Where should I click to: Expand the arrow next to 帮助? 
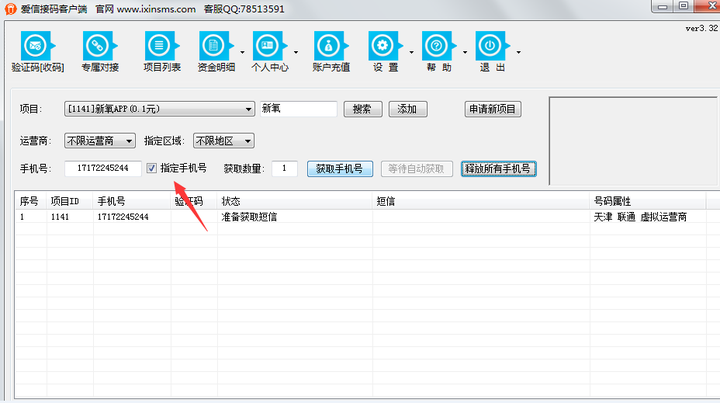click(465, 52)
